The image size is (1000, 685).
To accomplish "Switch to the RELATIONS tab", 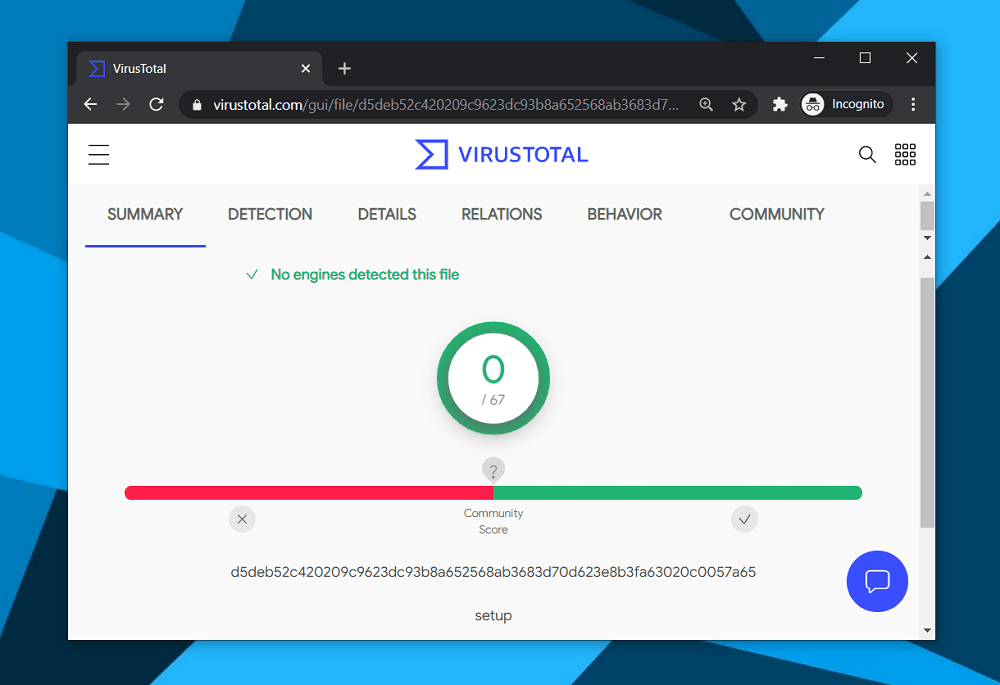I will click(x=501, y=214).
